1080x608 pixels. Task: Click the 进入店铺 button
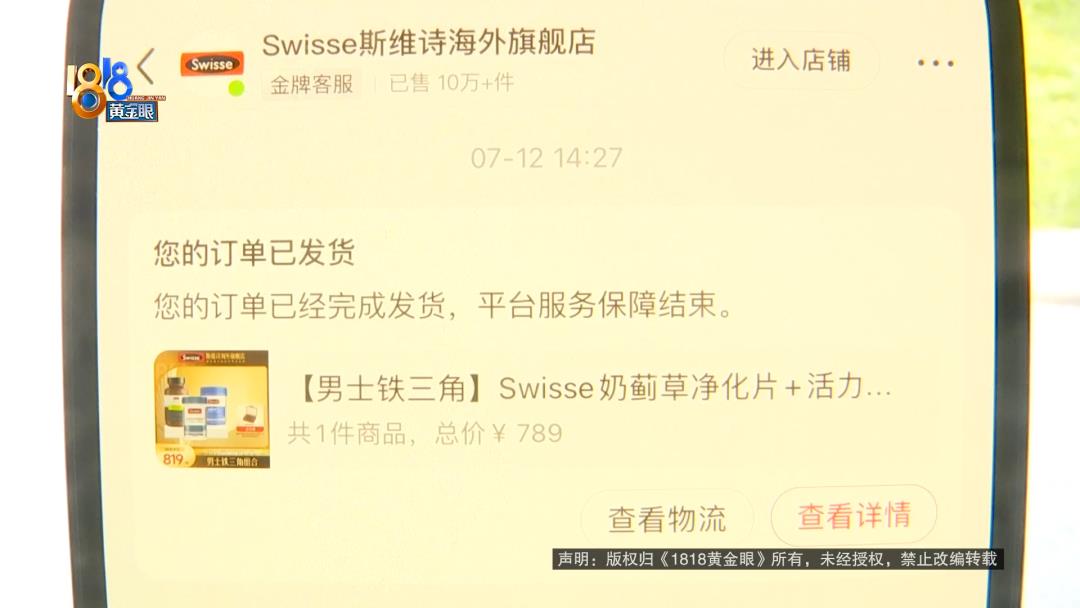point(801,61)
